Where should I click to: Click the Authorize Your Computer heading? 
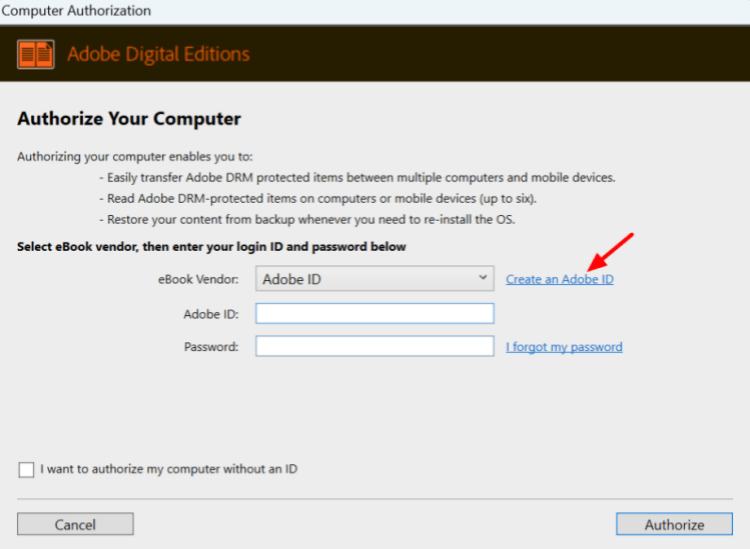click(x=129, y=119)
